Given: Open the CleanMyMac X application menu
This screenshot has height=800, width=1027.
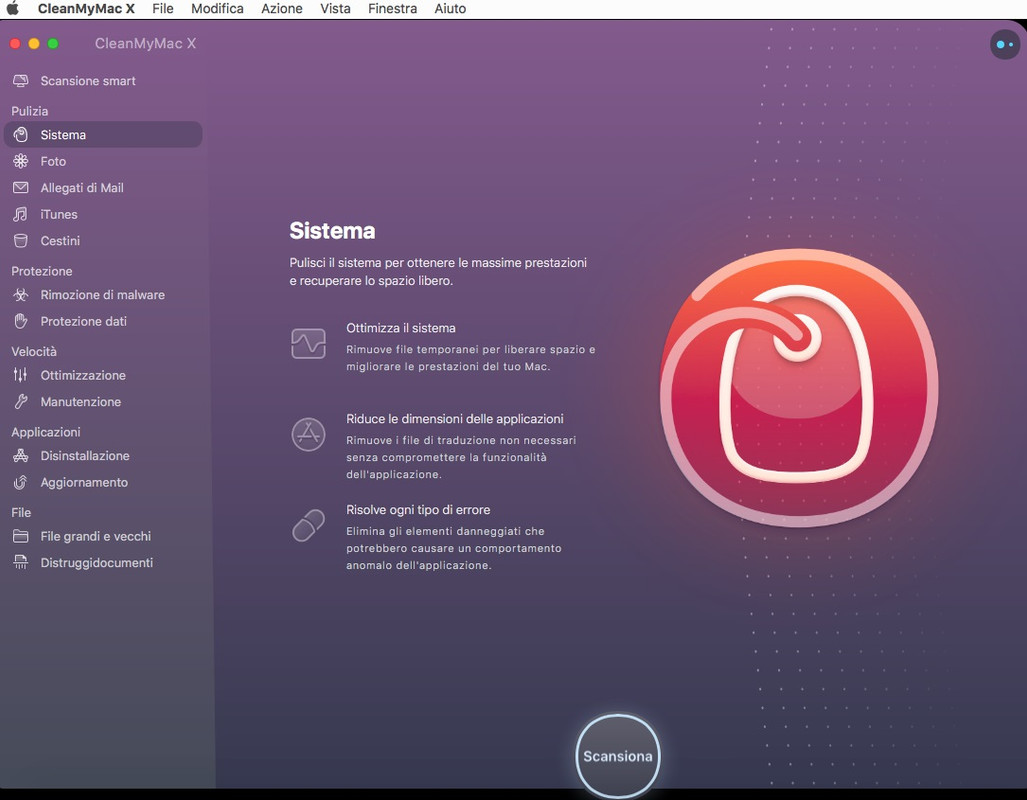Looking at the screenshot, I should (86, 9).
